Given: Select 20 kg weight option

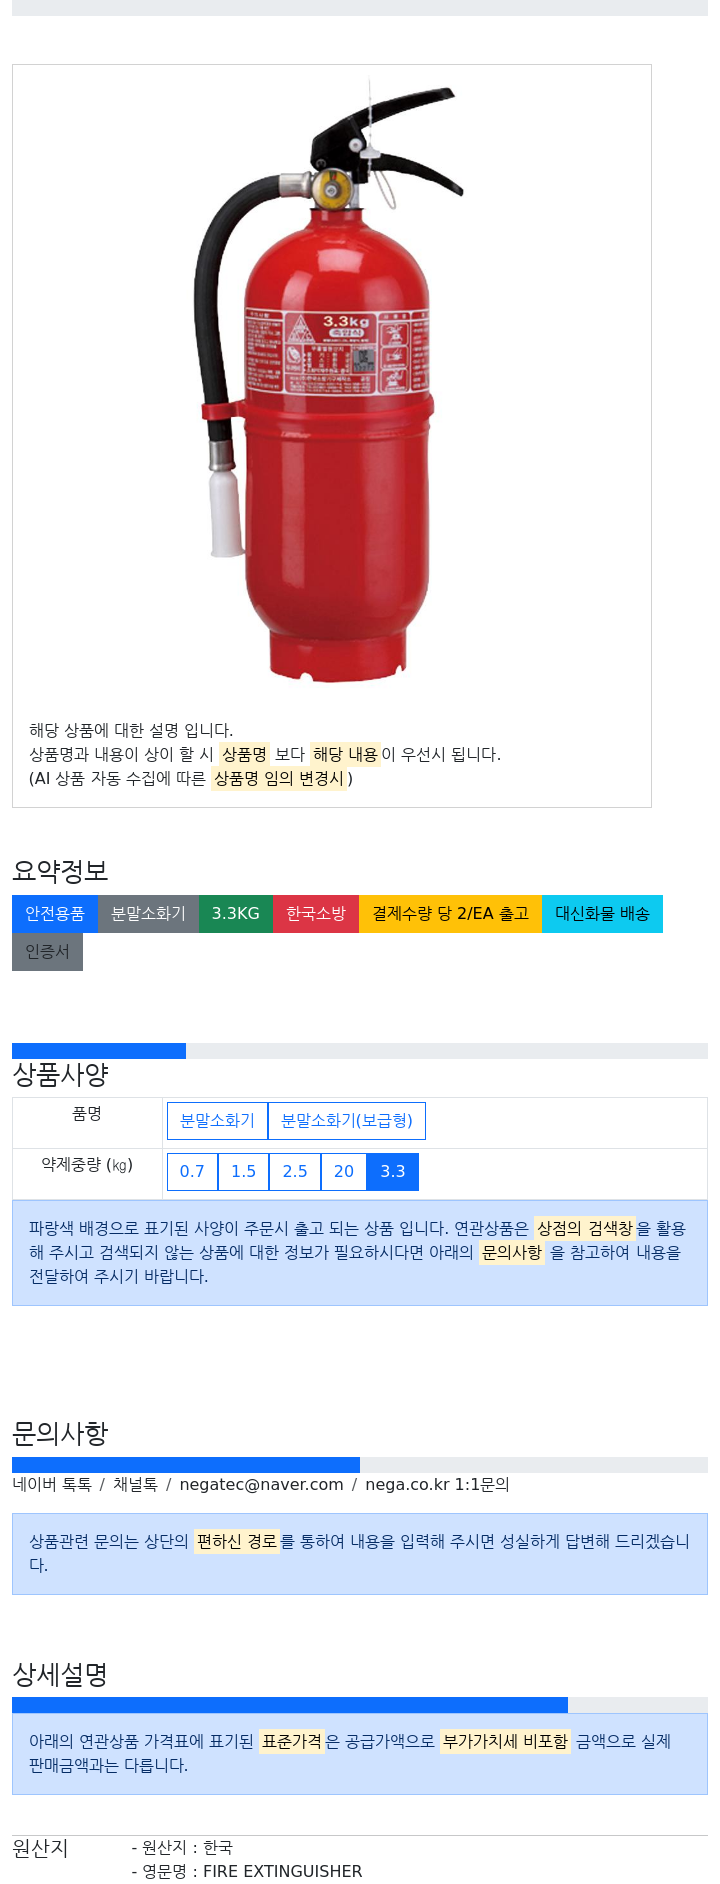Looking at the screenshot, I should pyautogui.click(x=344, y=1172).
